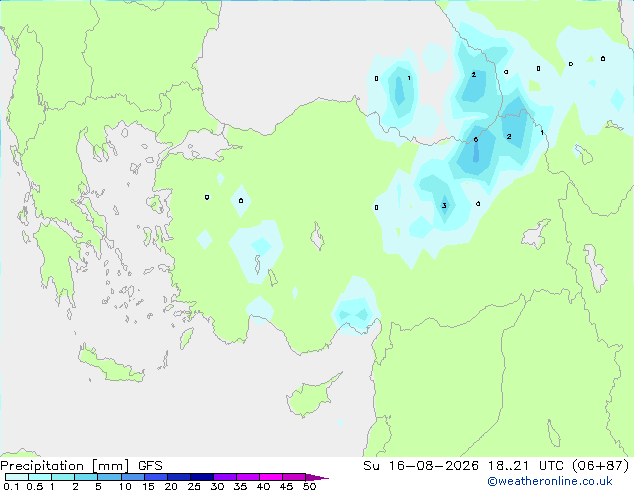Click the (06+87) forecast run label
The width and height of the screenshot is (634, 490).
tap(601, 466)
